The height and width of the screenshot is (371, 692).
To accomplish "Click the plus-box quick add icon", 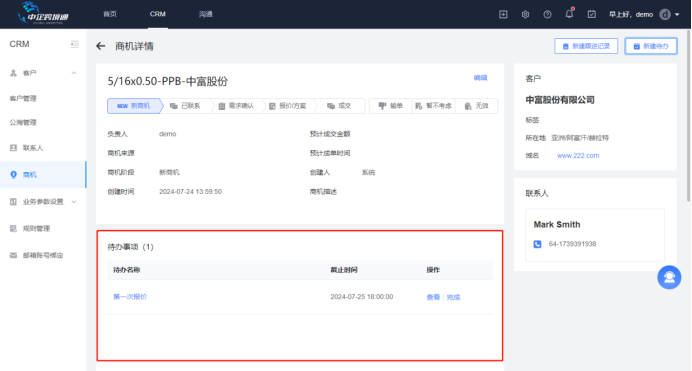I will tap(503, 15).
